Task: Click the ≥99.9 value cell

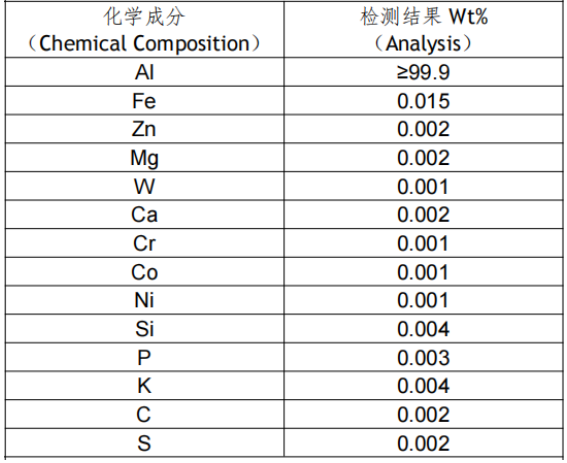Action: [423, 72]
